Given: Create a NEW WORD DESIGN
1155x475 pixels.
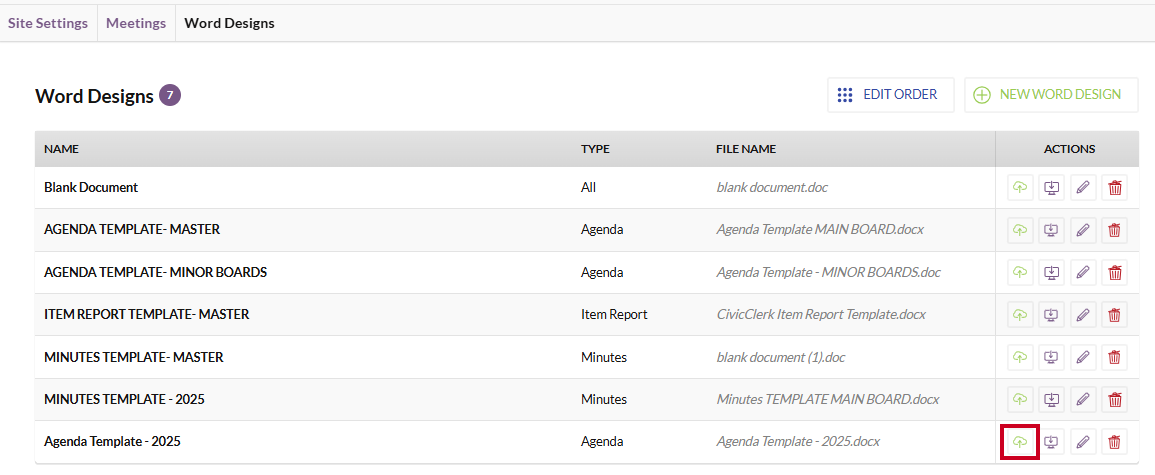Looking at the screenshot, I should (1051, 95).
